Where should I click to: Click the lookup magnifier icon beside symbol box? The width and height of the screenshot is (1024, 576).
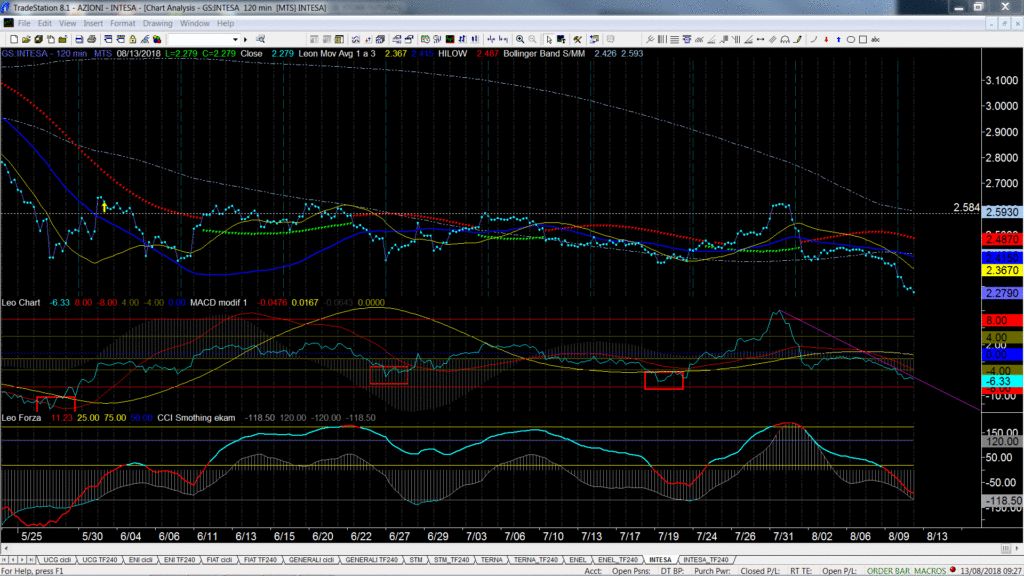[x=261, y=39]
